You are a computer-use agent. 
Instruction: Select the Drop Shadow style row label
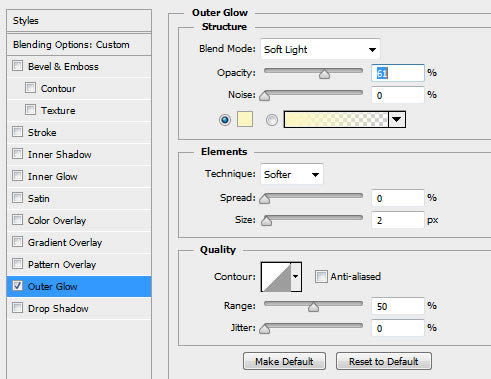point(58,309)
